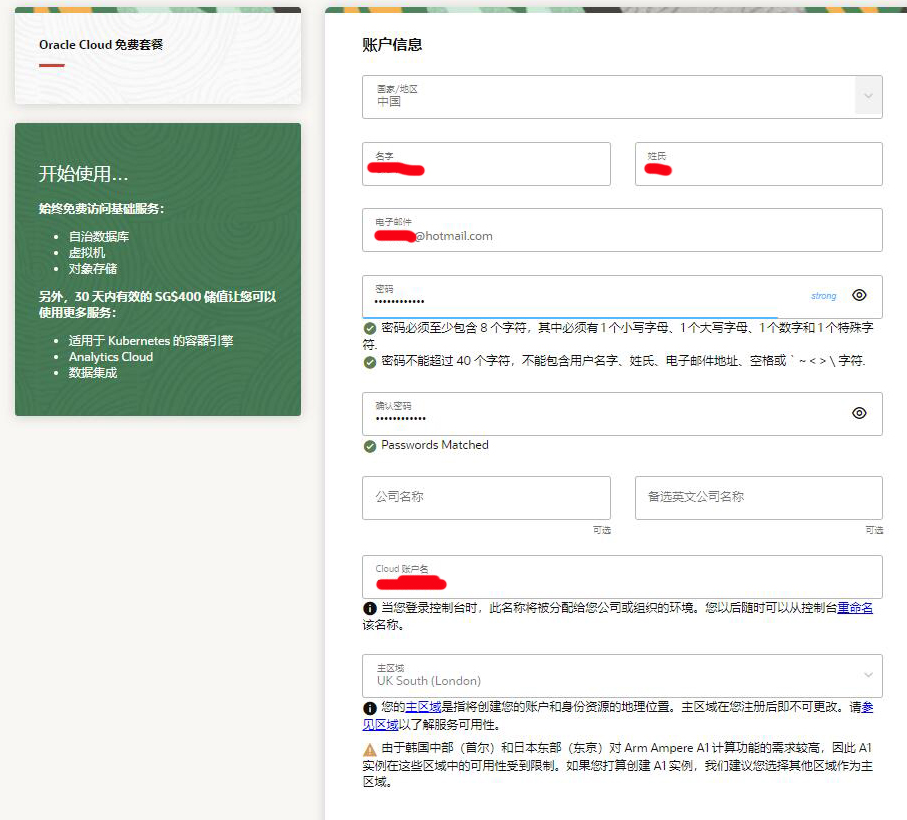907x820 pixels.
Task: Reveal the confirm password with its eye icon
Action: 859,413
